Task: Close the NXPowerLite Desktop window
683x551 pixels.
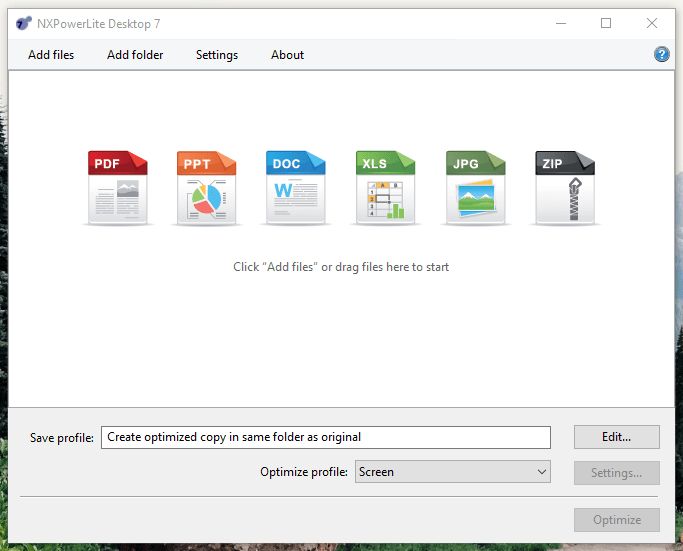Action: click(652, 23)
